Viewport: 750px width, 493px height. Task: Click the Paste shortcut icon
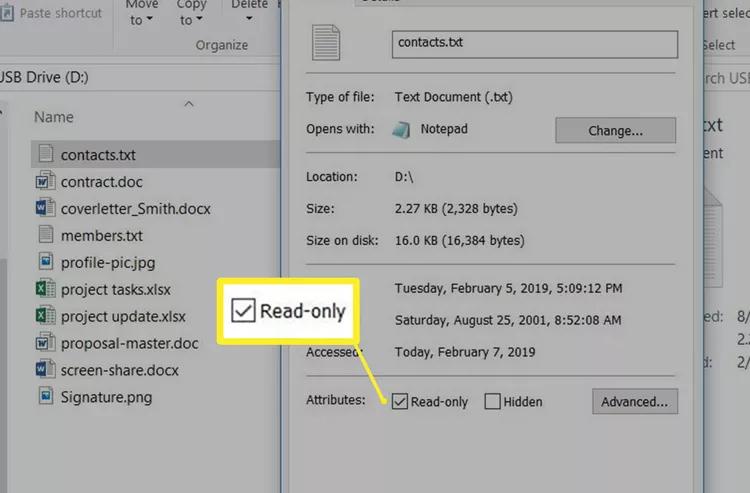tap(7, 13)
